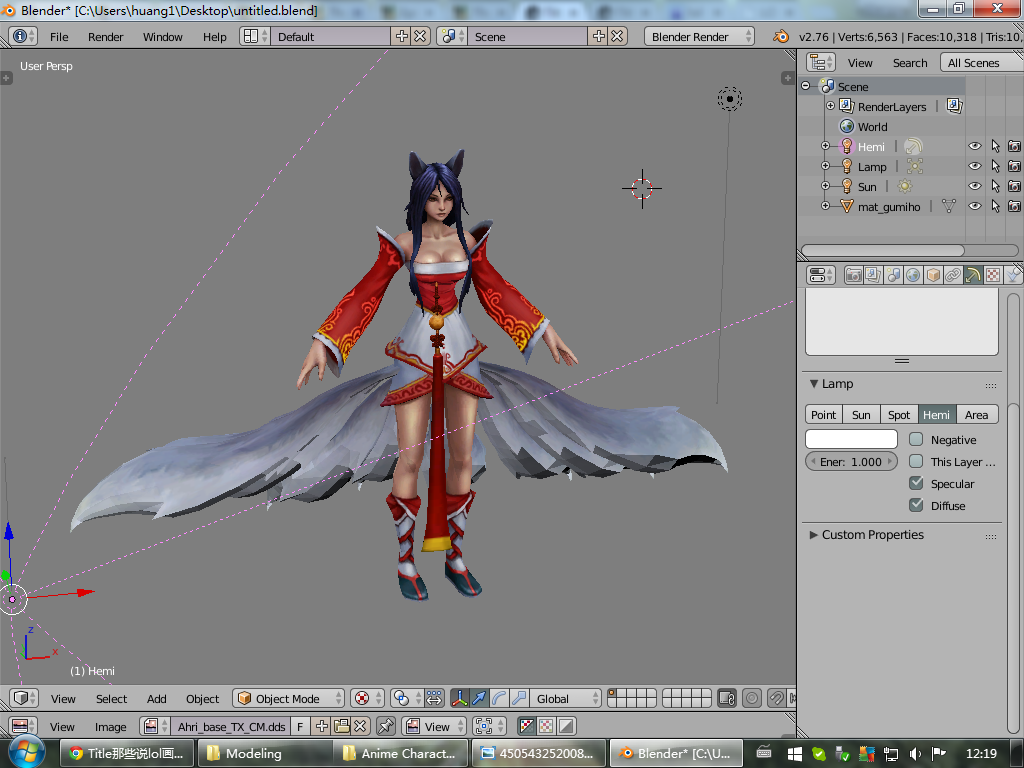Viewport: 1024px width, 768px height.
Task: Open the pivot point dropdown
Action: (408, 698)
